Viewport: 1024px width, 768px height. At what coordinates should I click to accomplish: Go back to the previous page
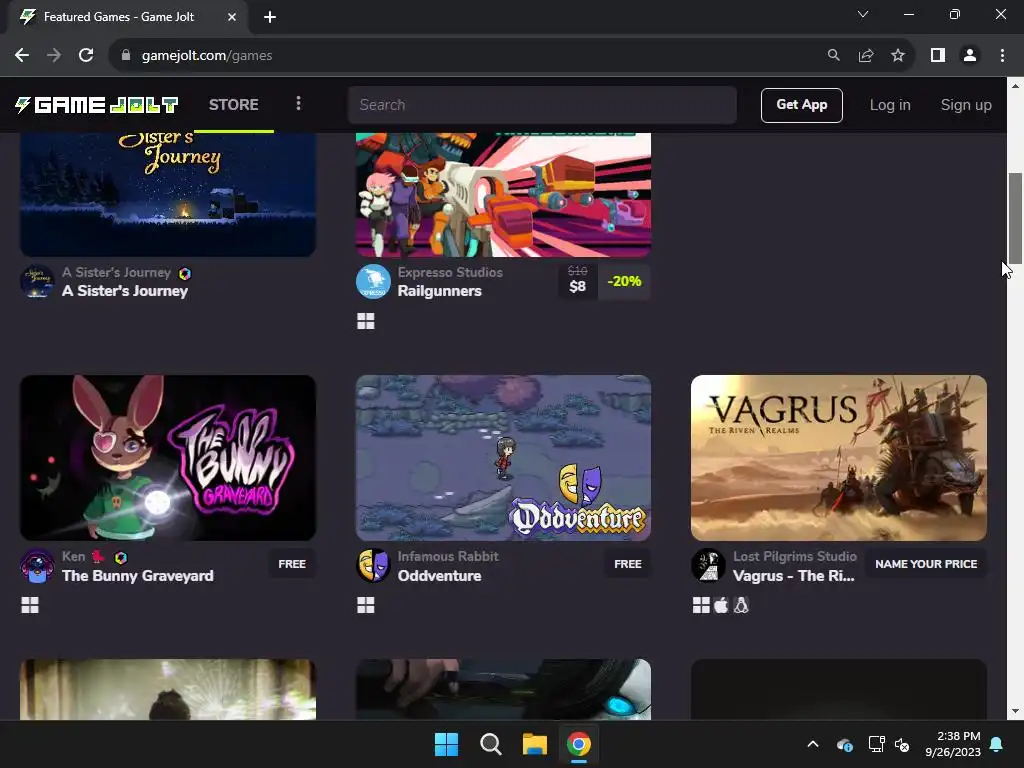tap(22, 56)
